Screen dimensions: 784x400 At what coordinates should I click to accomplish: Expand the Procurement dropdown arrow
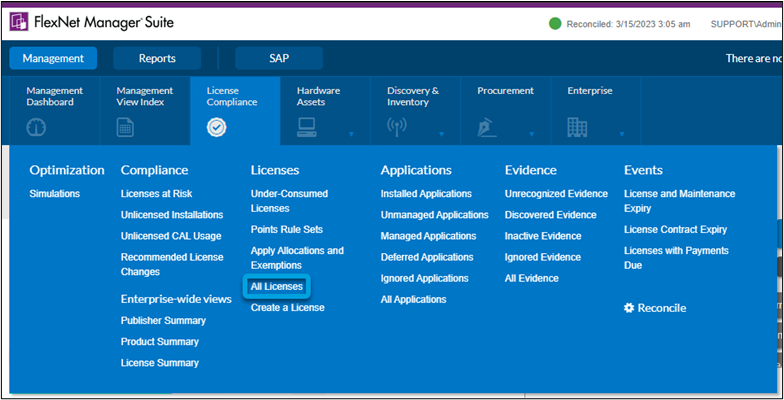tap(532, 134)
